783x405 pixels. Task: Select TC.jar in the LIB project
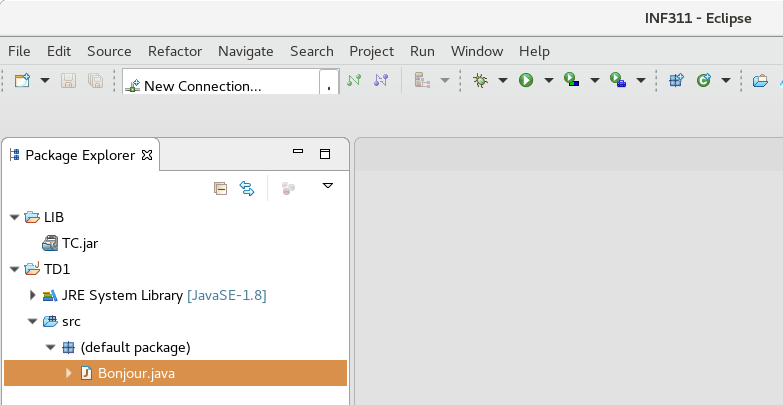79,243
